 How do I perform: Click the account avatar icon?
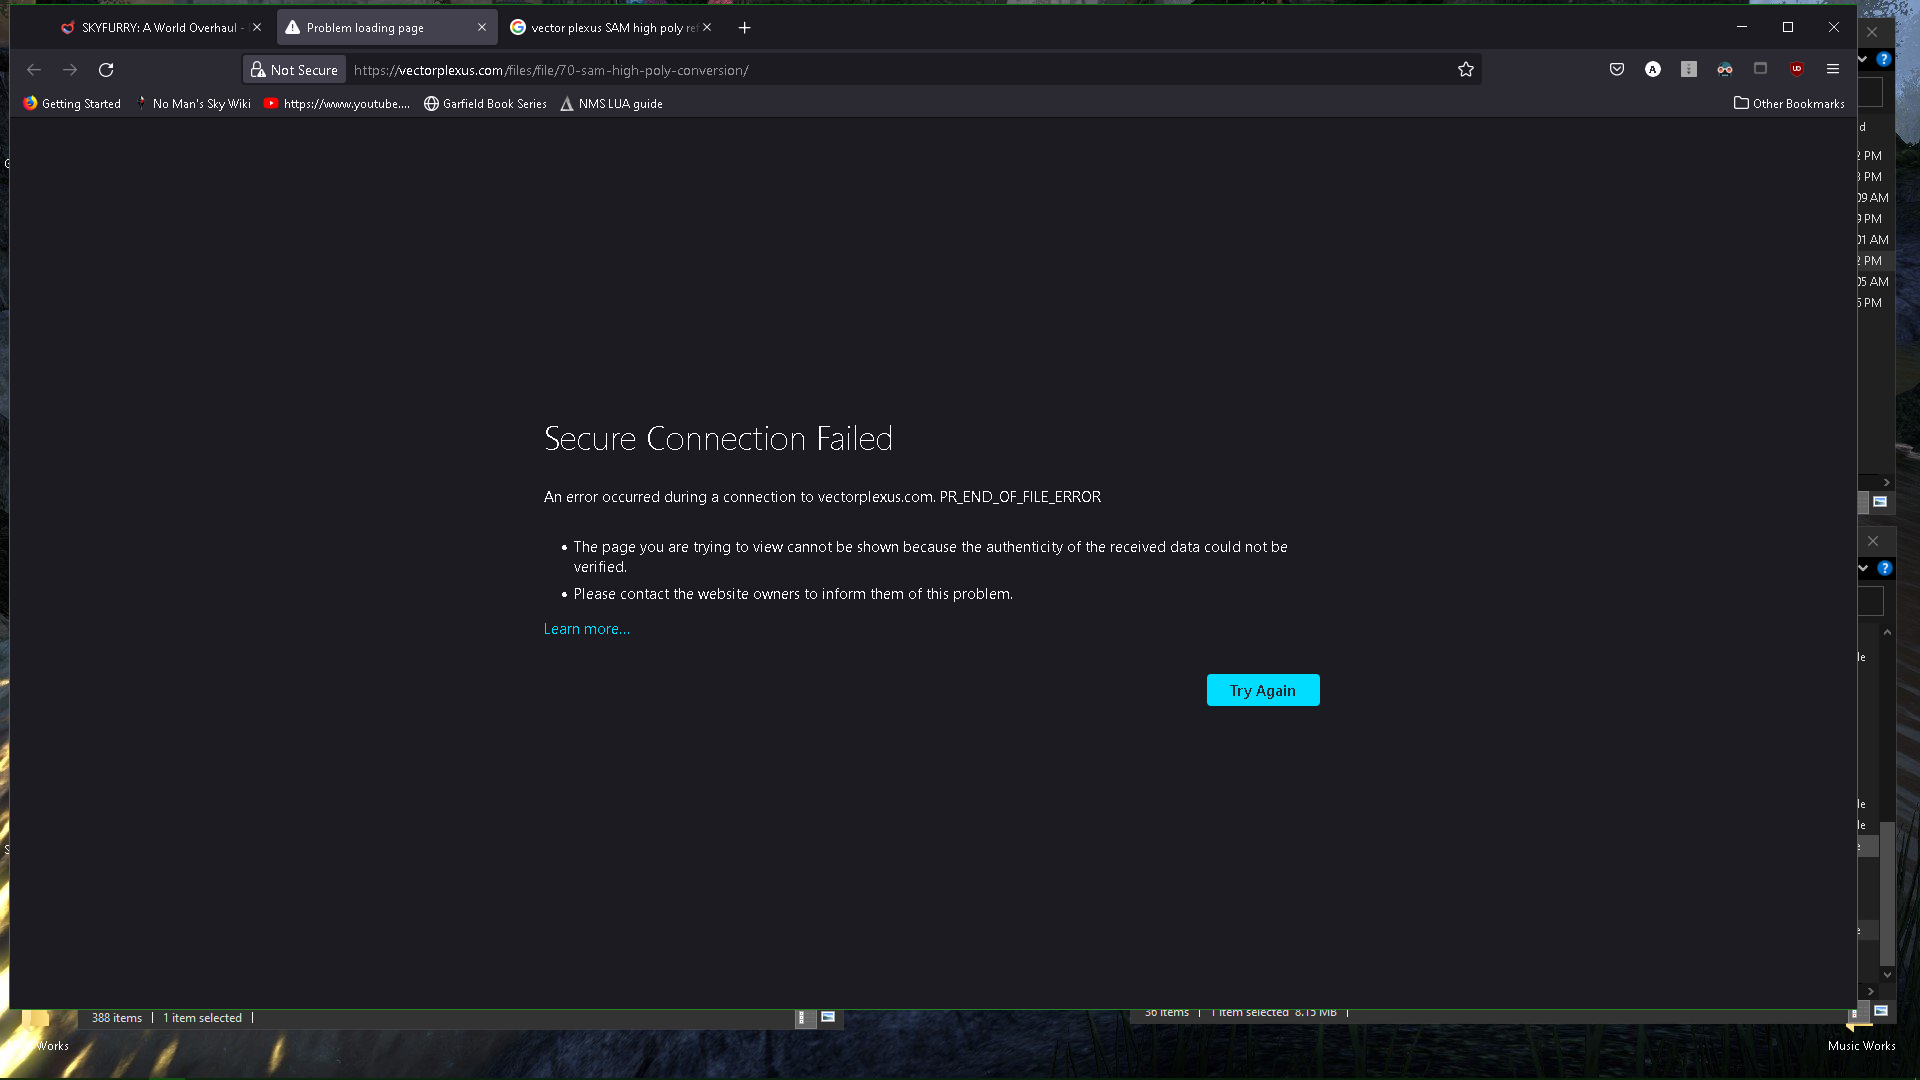pos(1652,69)
